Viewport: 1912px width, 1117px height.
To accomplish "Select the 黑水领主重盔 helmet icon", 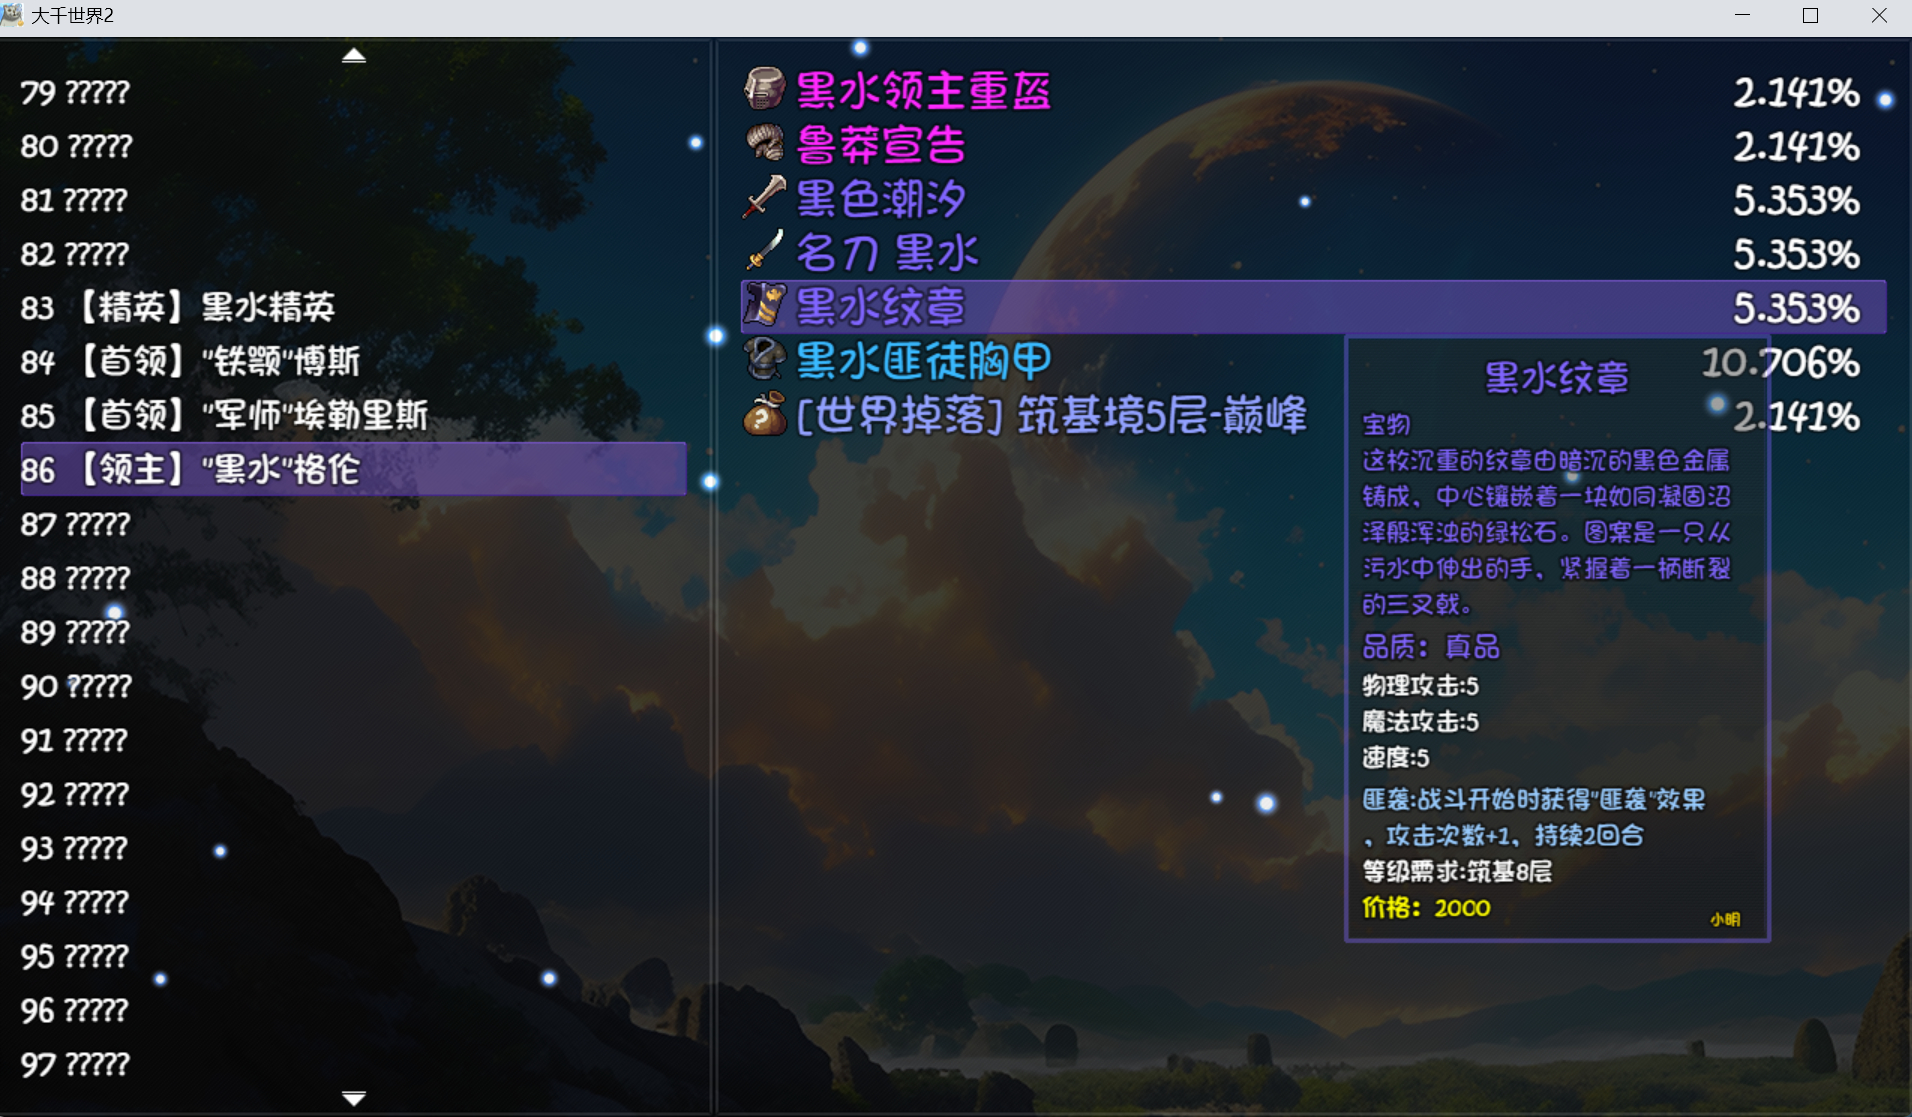I will pyautogui.click(x=764, y=88).
